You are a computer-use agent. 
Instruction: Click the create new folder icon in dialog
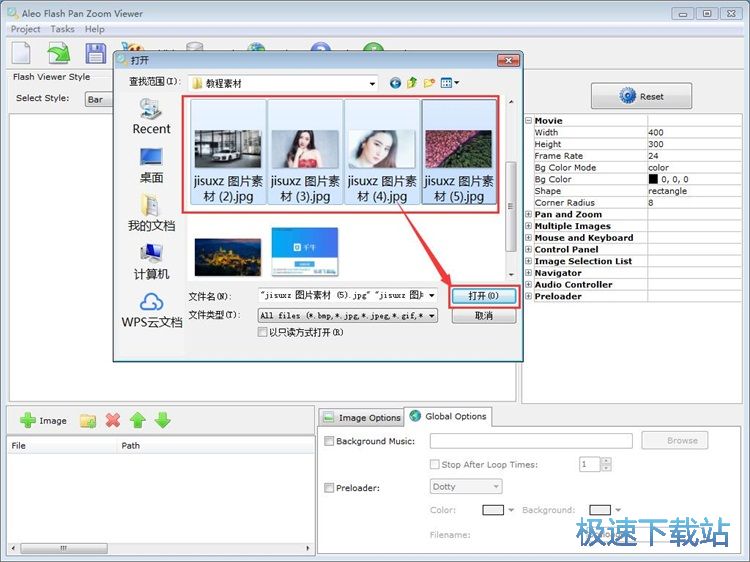click(429, 83)
